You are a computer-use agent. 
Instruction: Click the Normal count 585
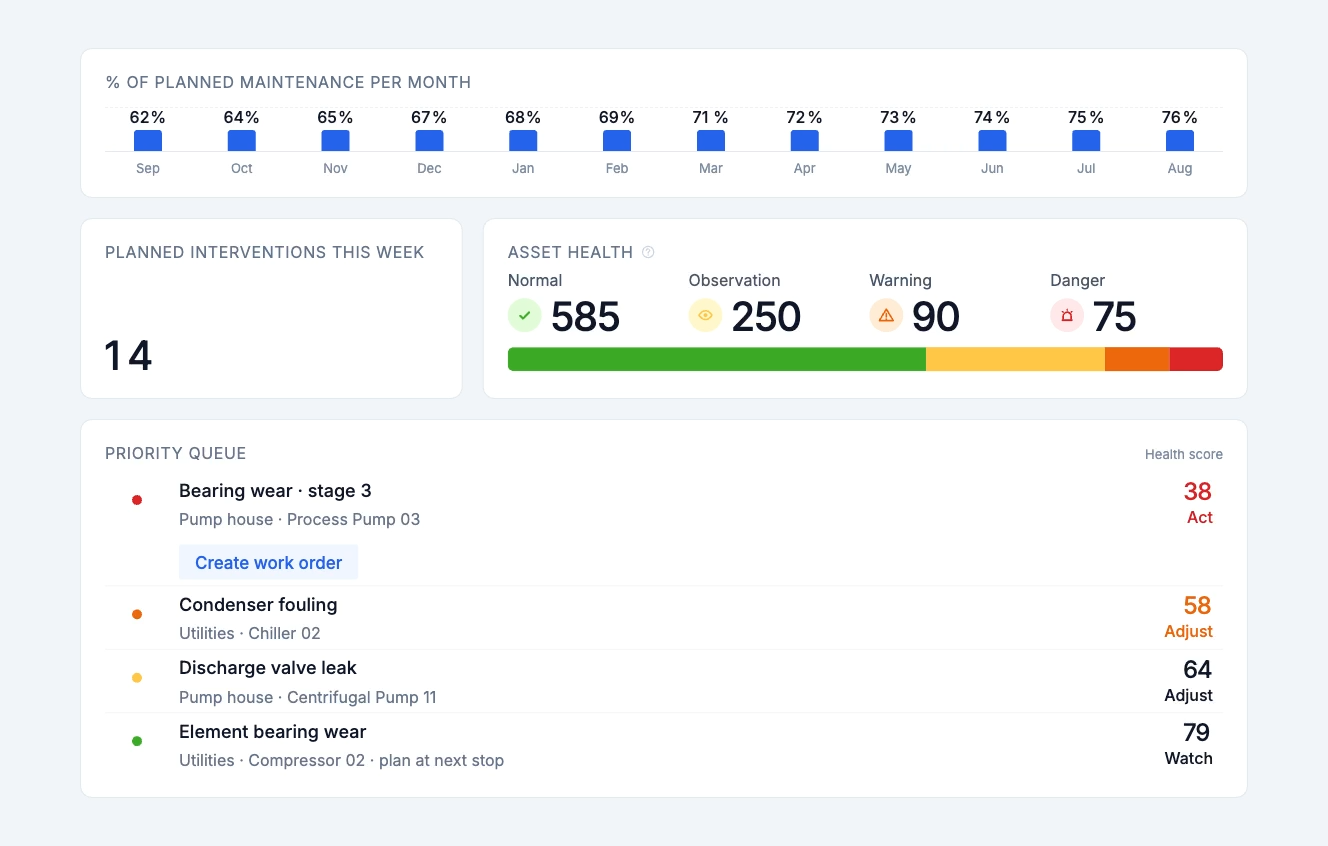click(586, 317)
